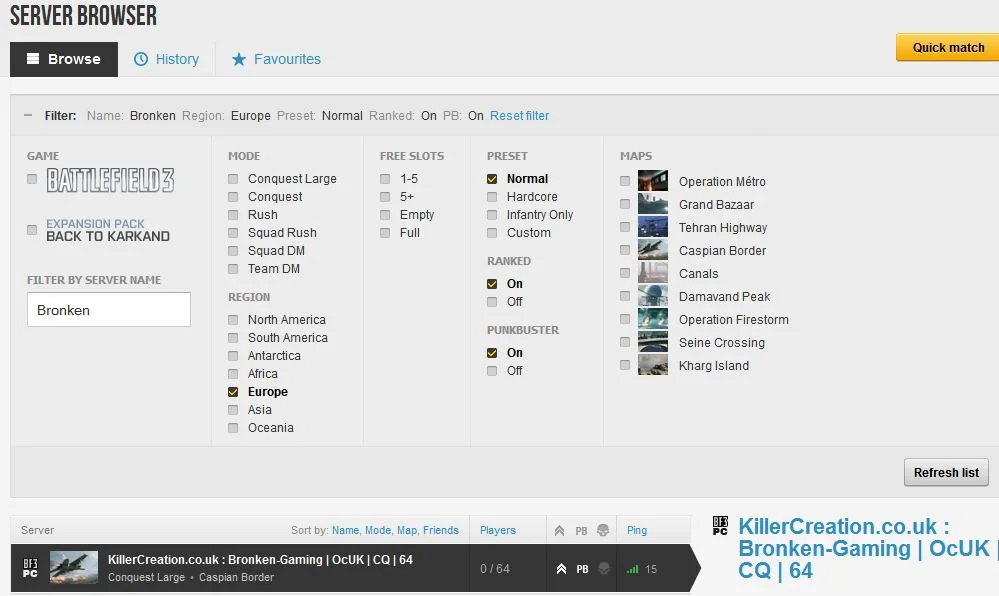Image resolution: width=999 pixels, height=596 pixels.
Task: Click the Tehran Highway map thumbnail
Action: click(653, 227)
